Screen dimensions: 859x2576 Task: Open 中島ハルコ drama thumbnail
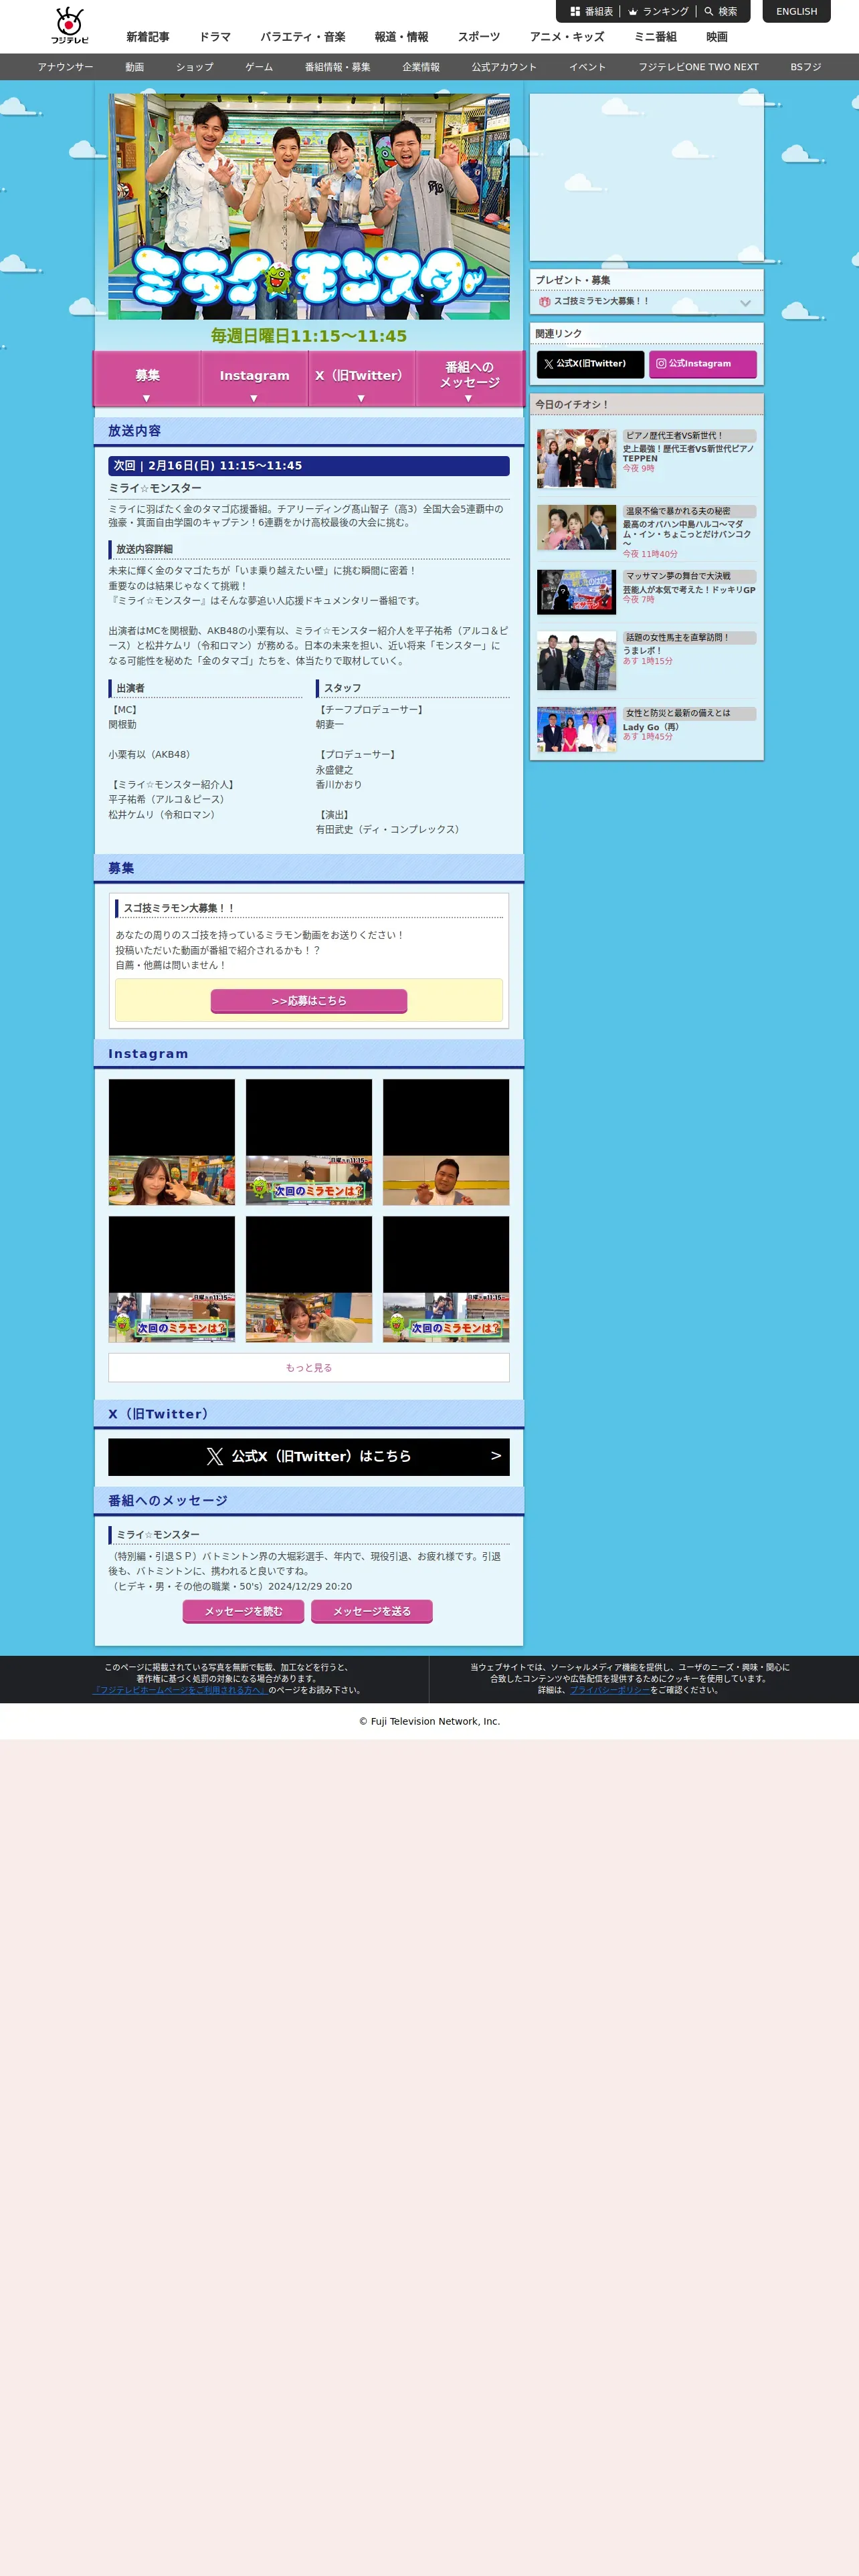click(576, 527)
